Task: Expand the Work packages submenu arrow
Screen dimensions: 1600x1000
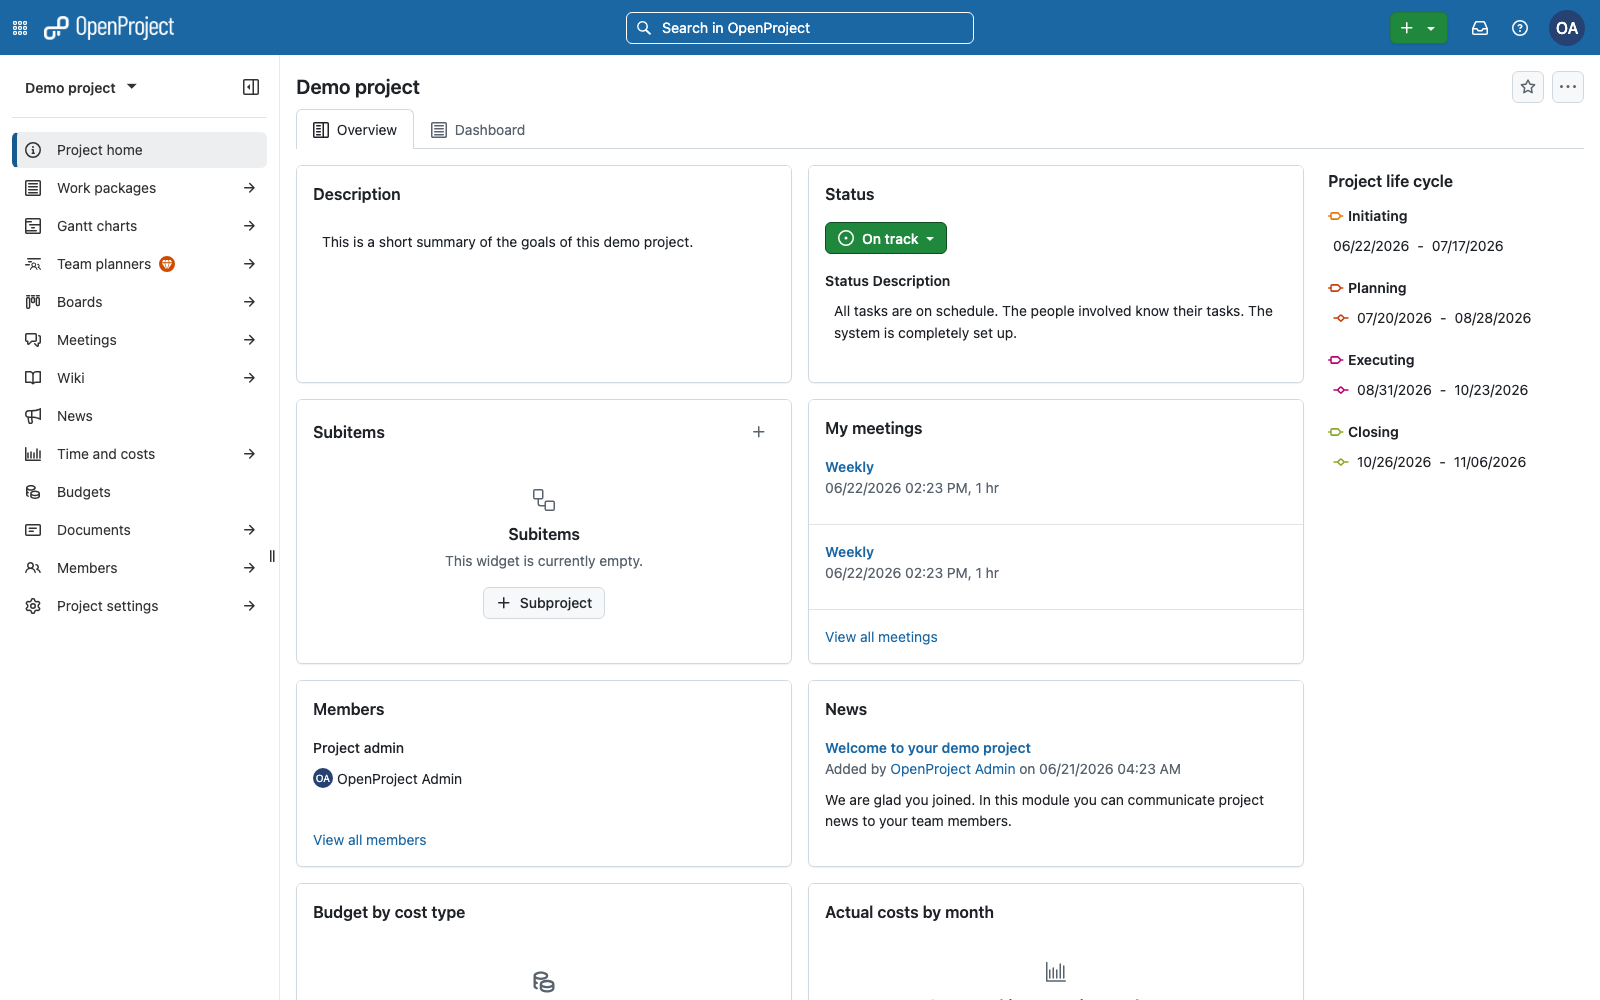Action: point(250,188)
